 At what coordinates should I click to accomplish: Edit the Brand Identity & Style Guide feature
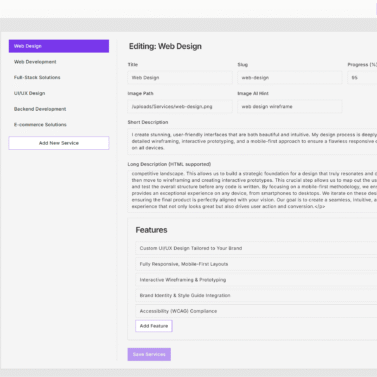[x=256, y=295]
